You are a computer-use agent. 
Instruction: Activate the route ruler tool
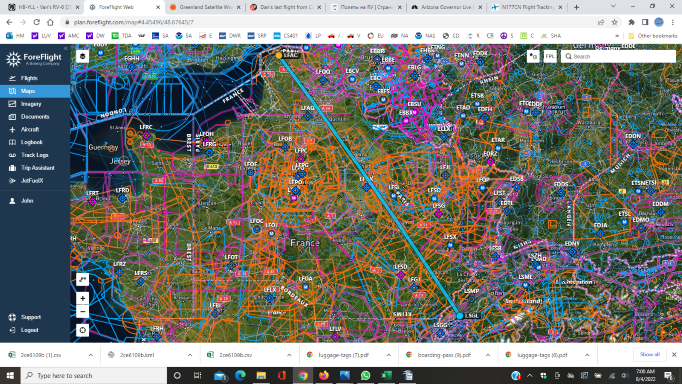[x=83, y=279]
